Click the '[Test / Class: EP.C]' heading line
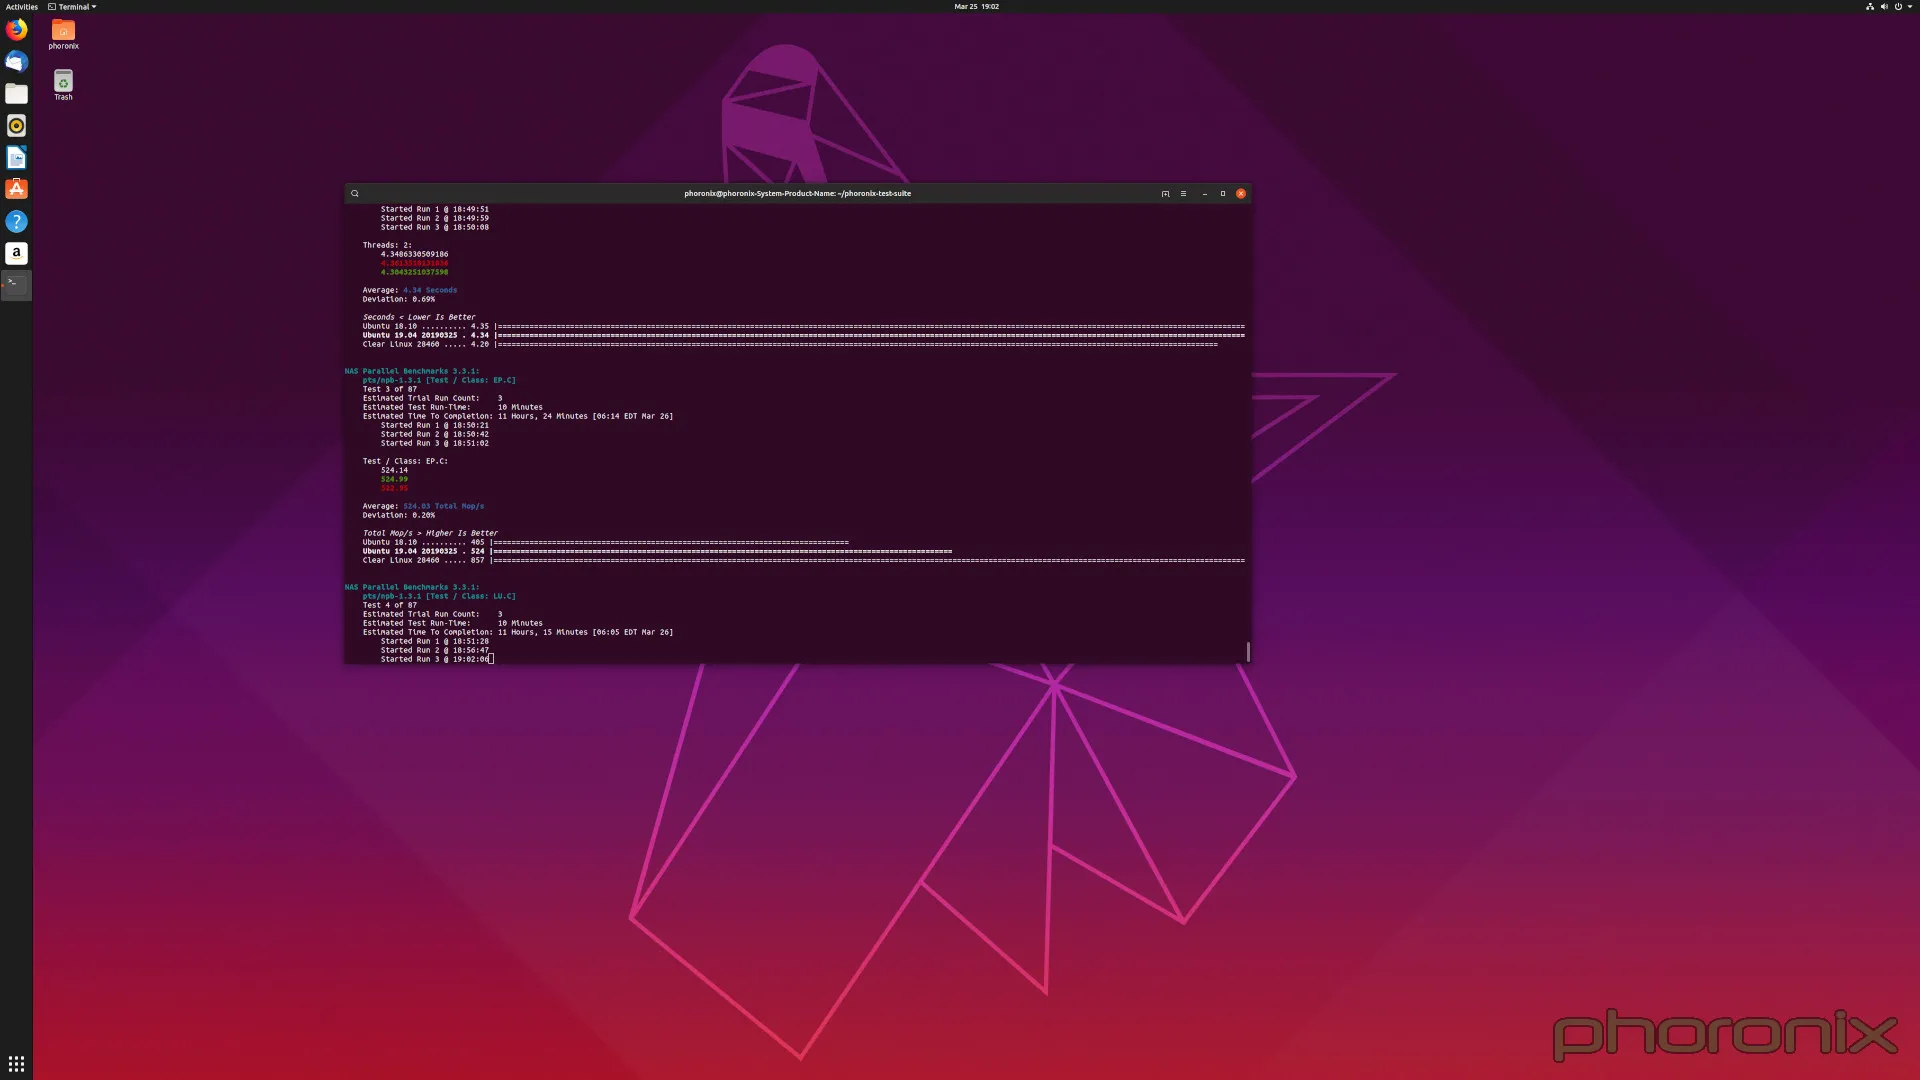The height and width of the screenshot is (1080, 1920). 439,380
